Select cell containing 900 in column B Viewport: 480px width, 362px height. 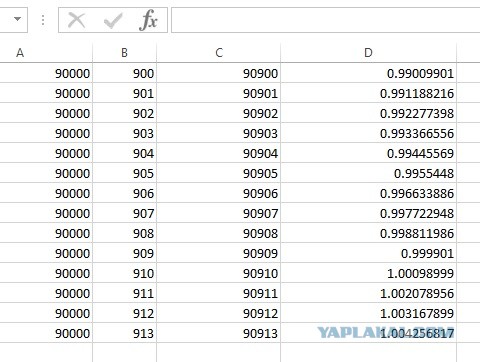point(124,73)
